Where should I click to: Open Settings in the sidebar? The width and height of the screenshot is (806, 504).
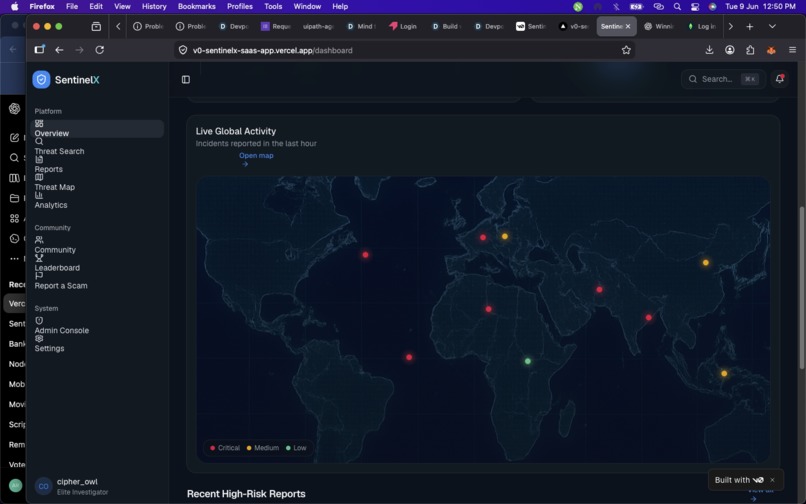click(x=49, y=349)
